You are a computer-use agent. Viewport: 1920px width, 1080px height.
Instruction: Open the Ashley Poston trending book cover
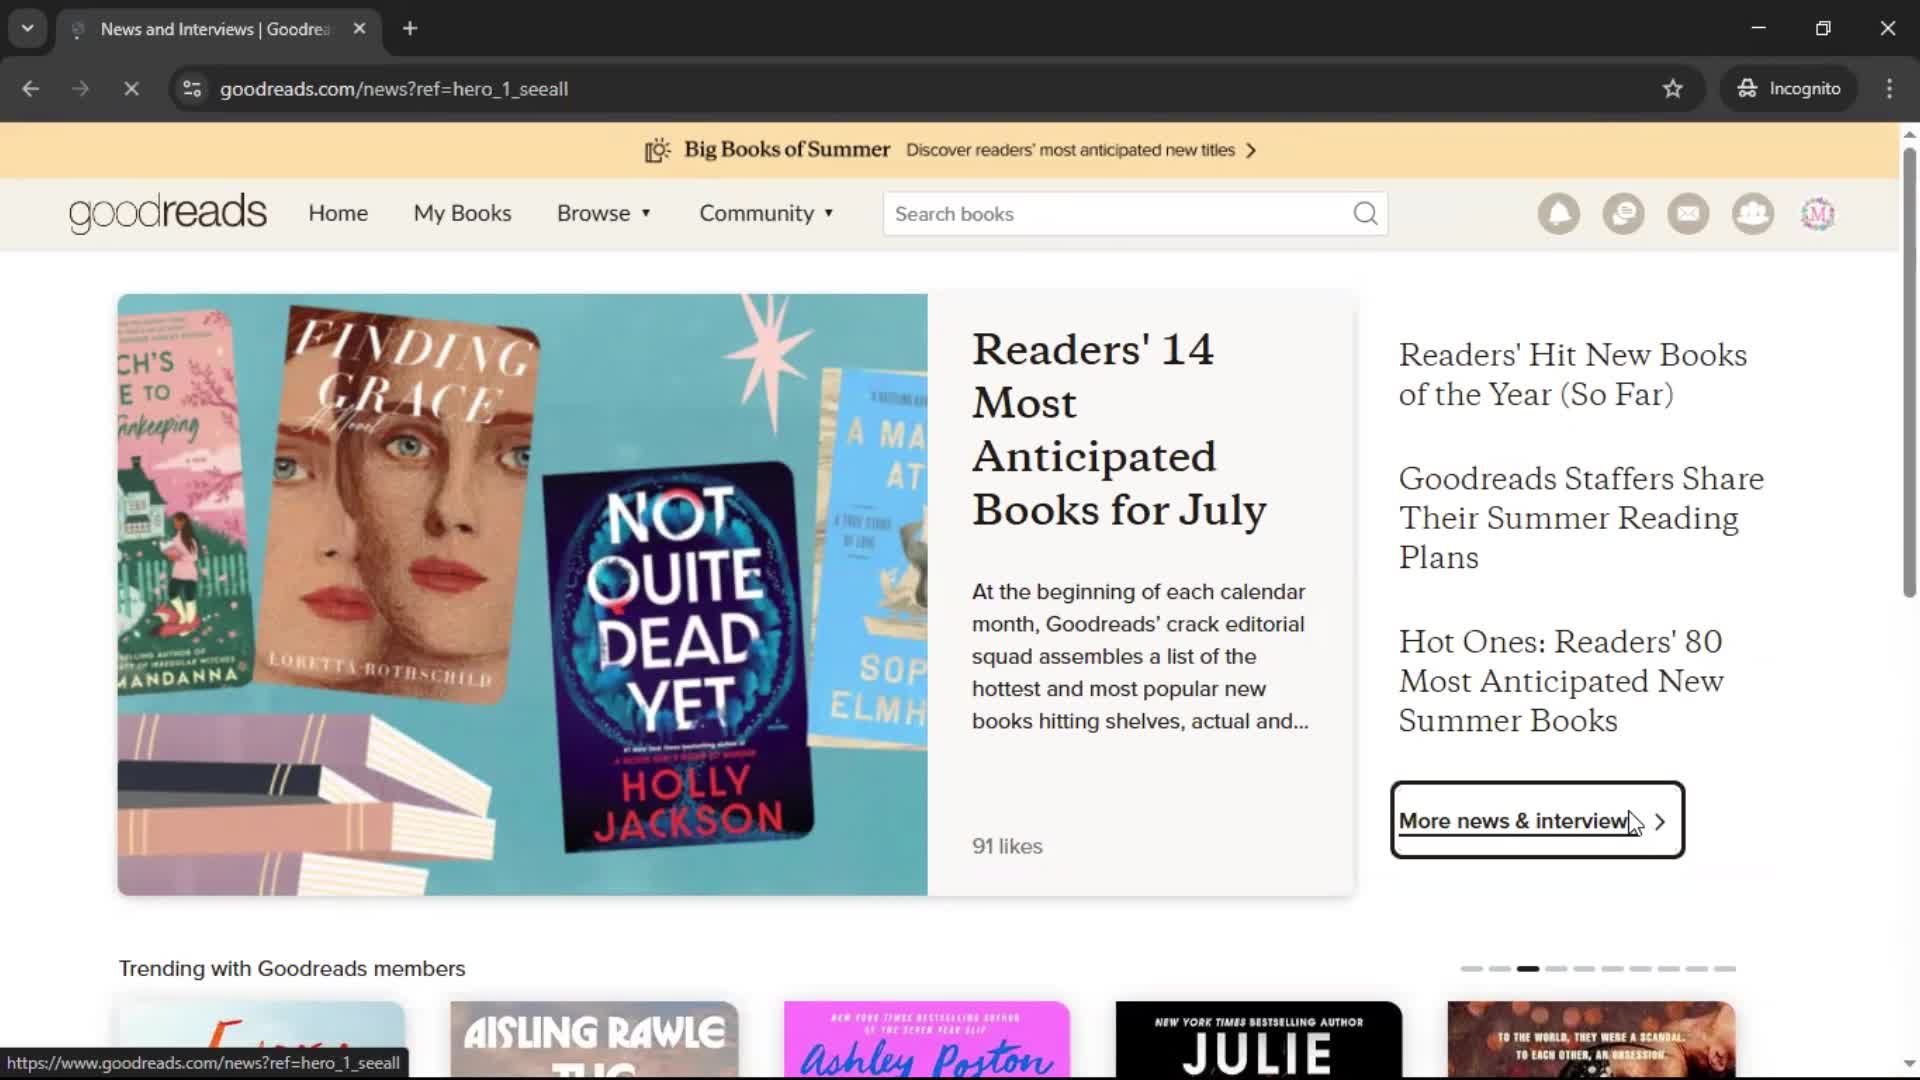tap(927, 1040)
